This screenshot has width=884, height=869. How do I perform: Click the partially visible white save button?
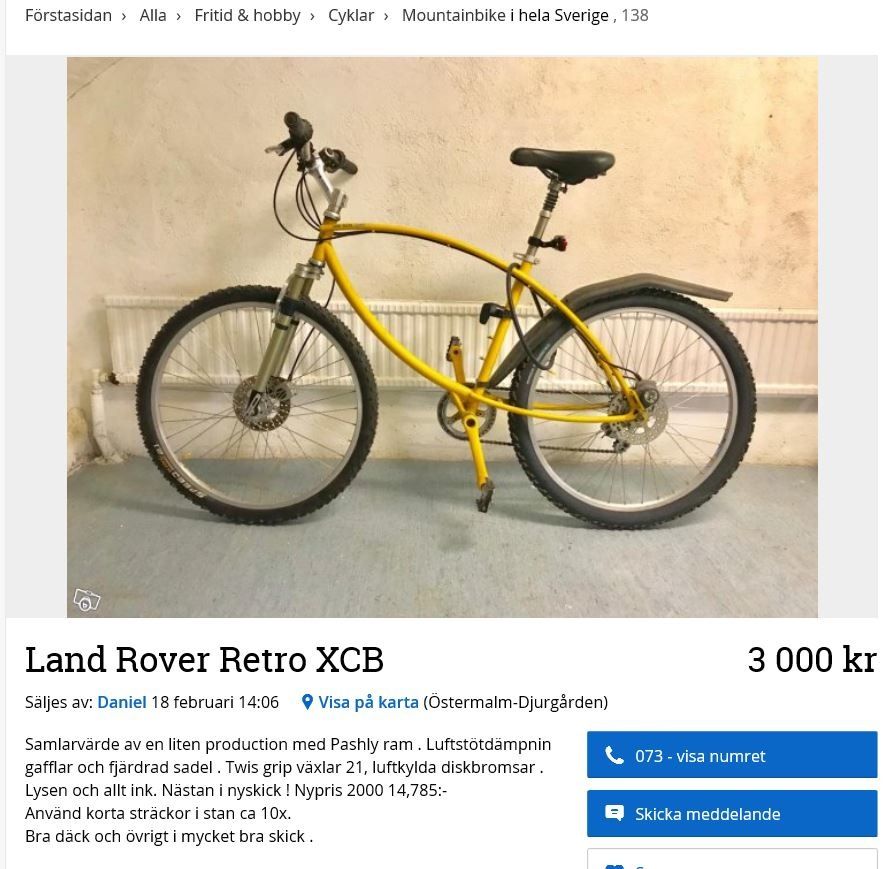point(732,858)
